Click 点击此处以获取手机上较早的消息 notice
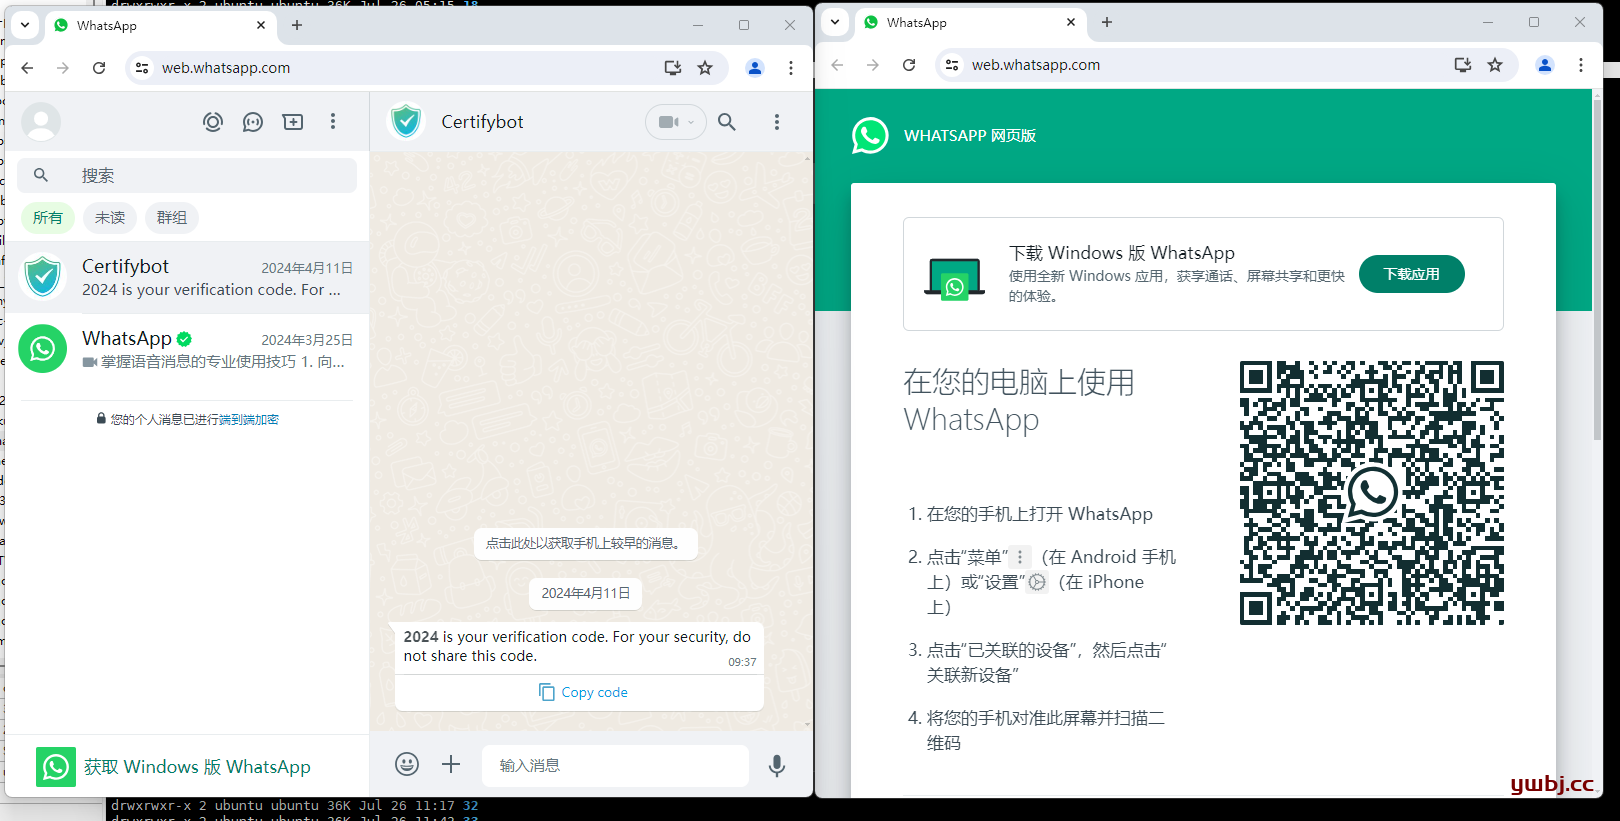1620x821 pixels. click(x=585, y=543)
